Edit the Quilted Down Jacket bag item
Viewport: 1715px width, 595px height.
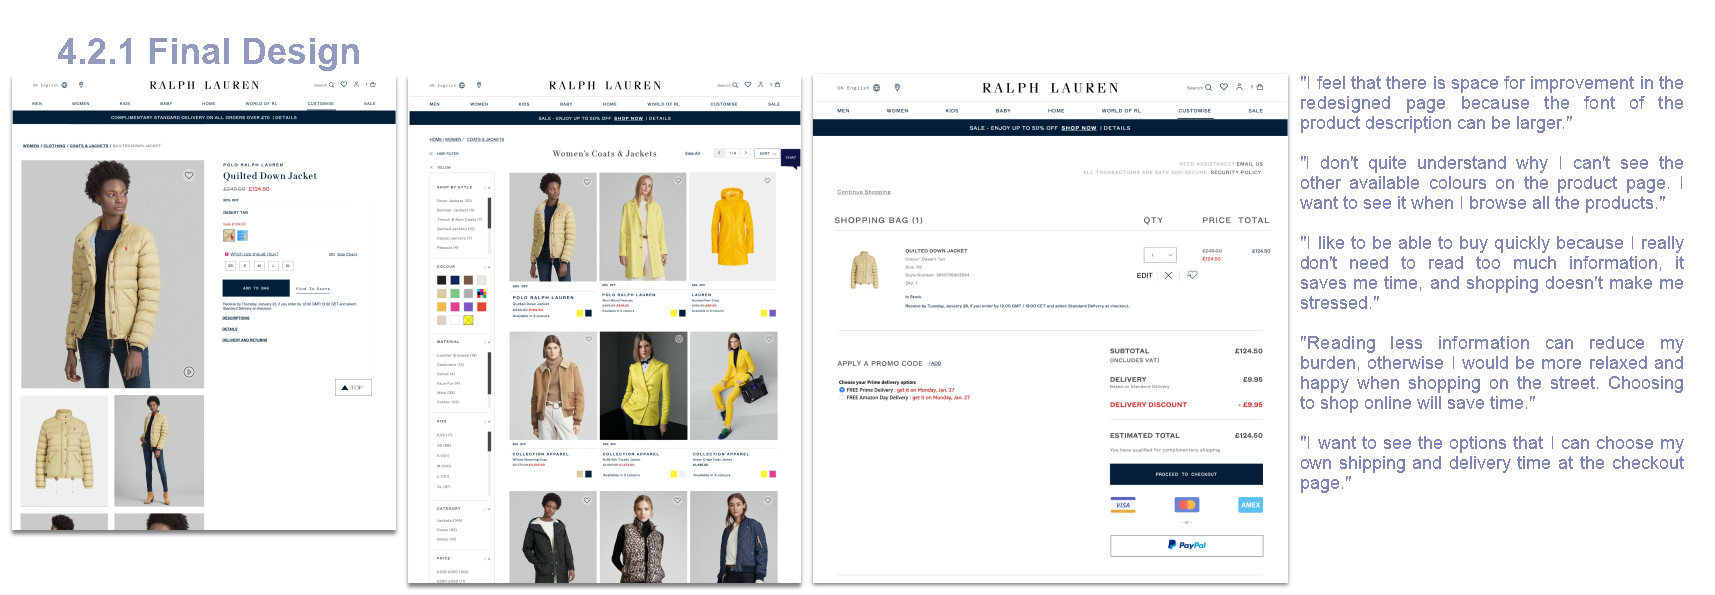[x=1145, y=275]
